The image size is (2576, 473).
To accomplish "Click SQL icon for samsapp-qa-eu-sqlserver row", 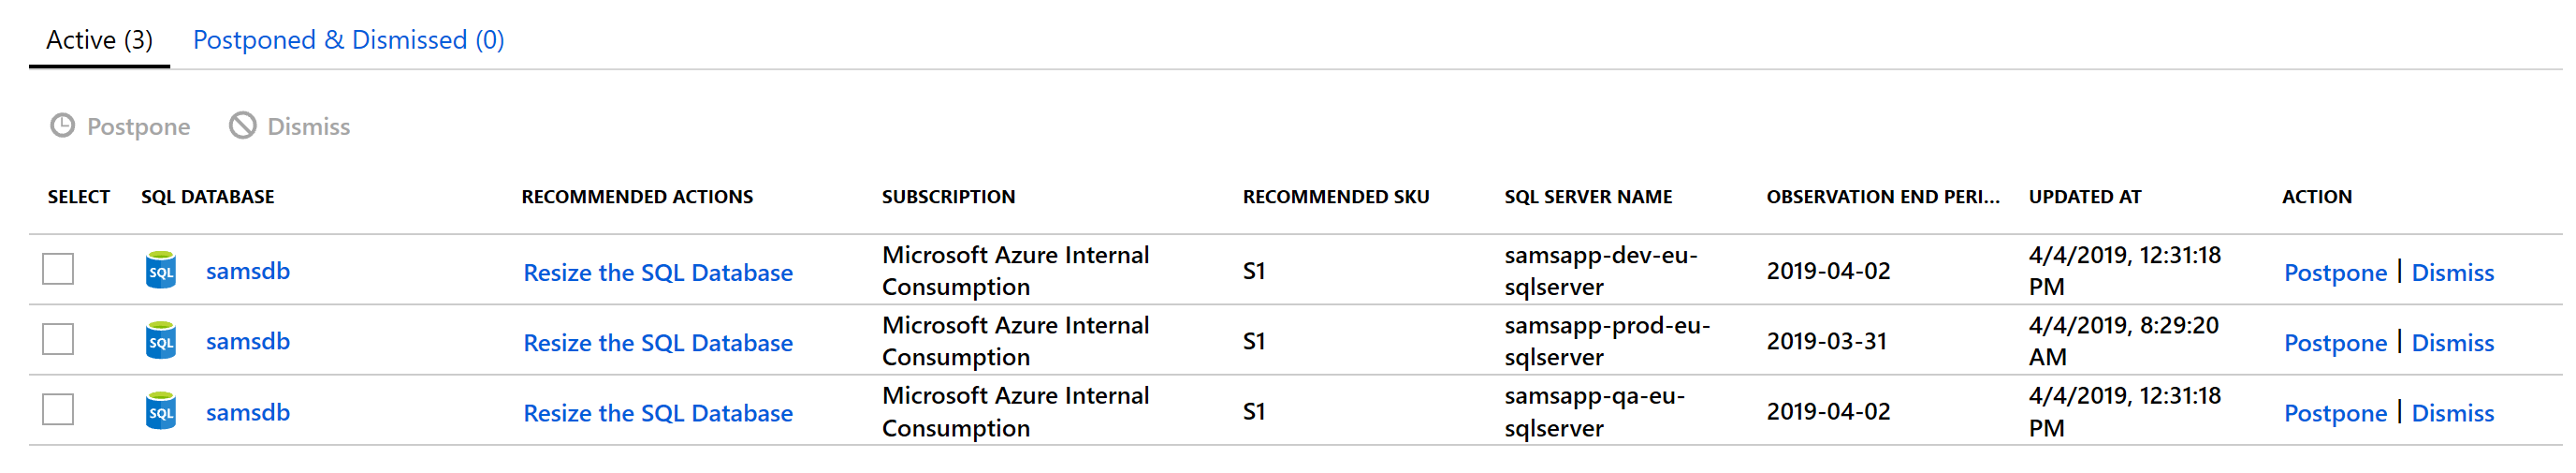I will [x=161, y=412].
